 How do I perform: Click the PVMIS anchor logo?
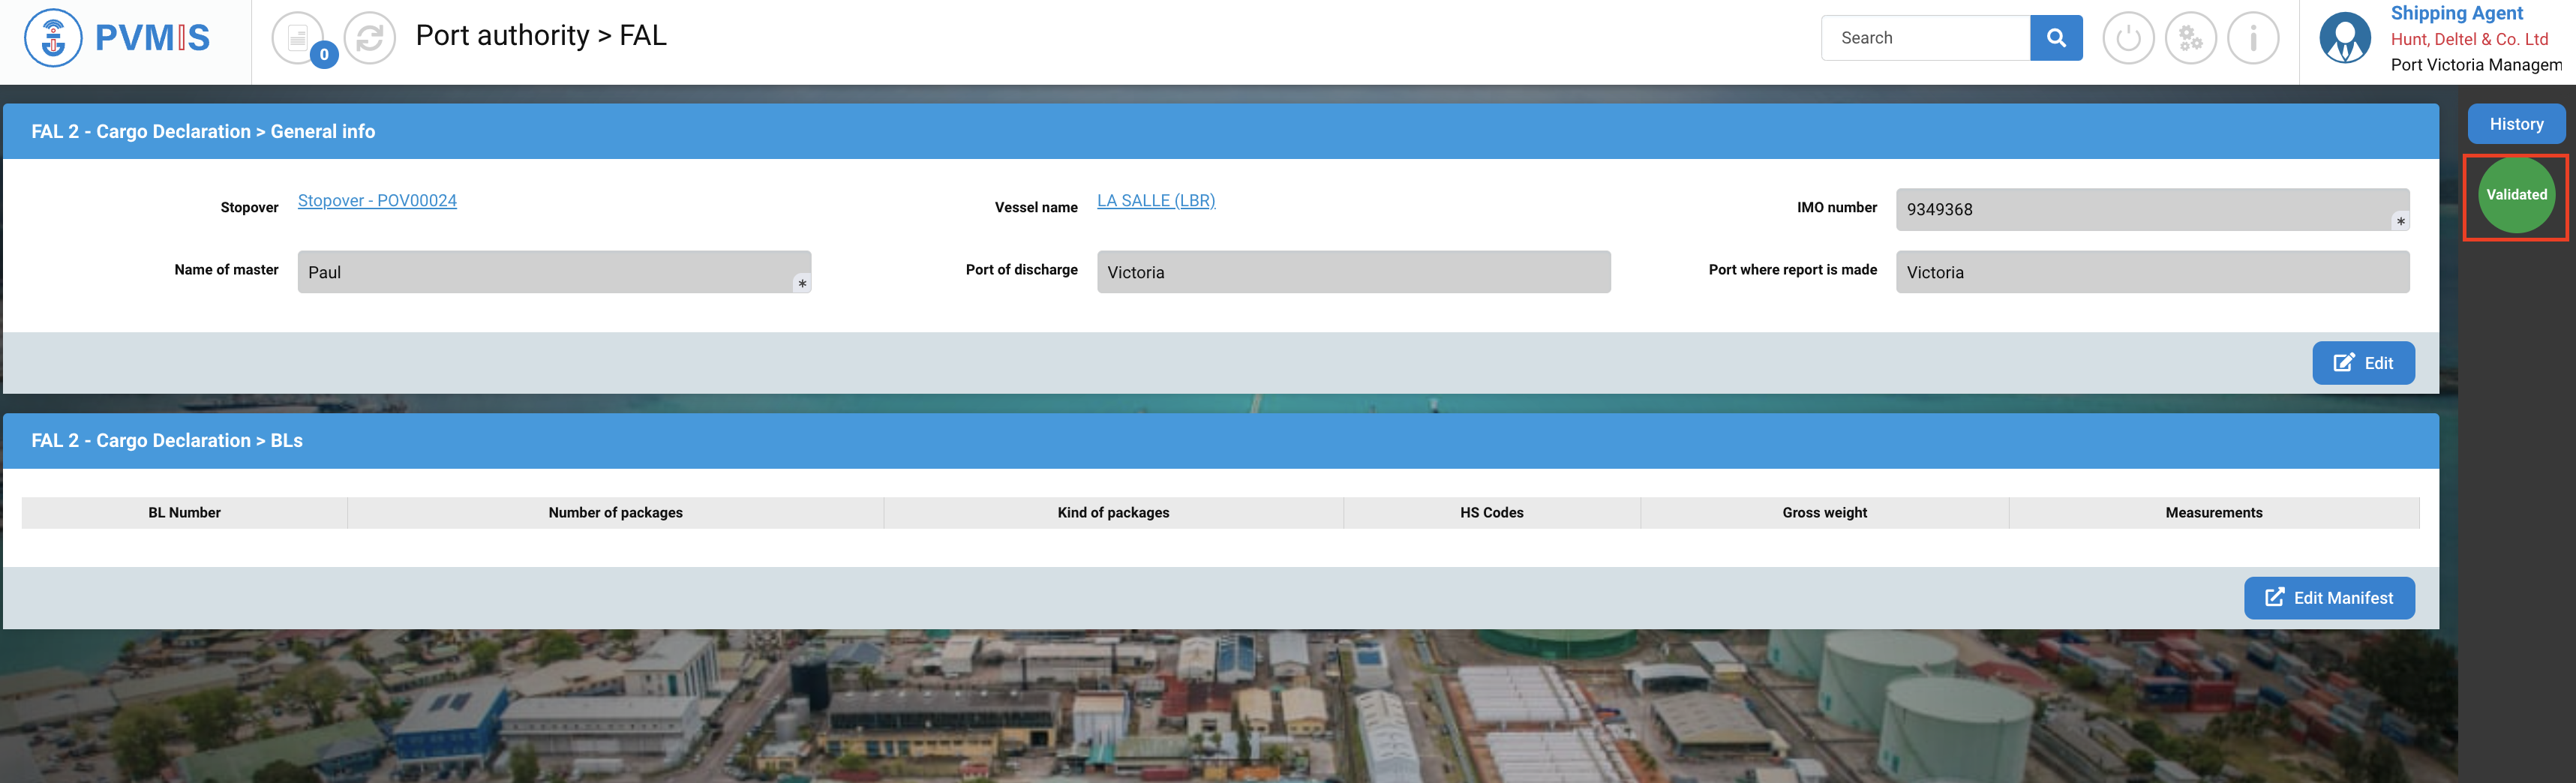point(53,38)
